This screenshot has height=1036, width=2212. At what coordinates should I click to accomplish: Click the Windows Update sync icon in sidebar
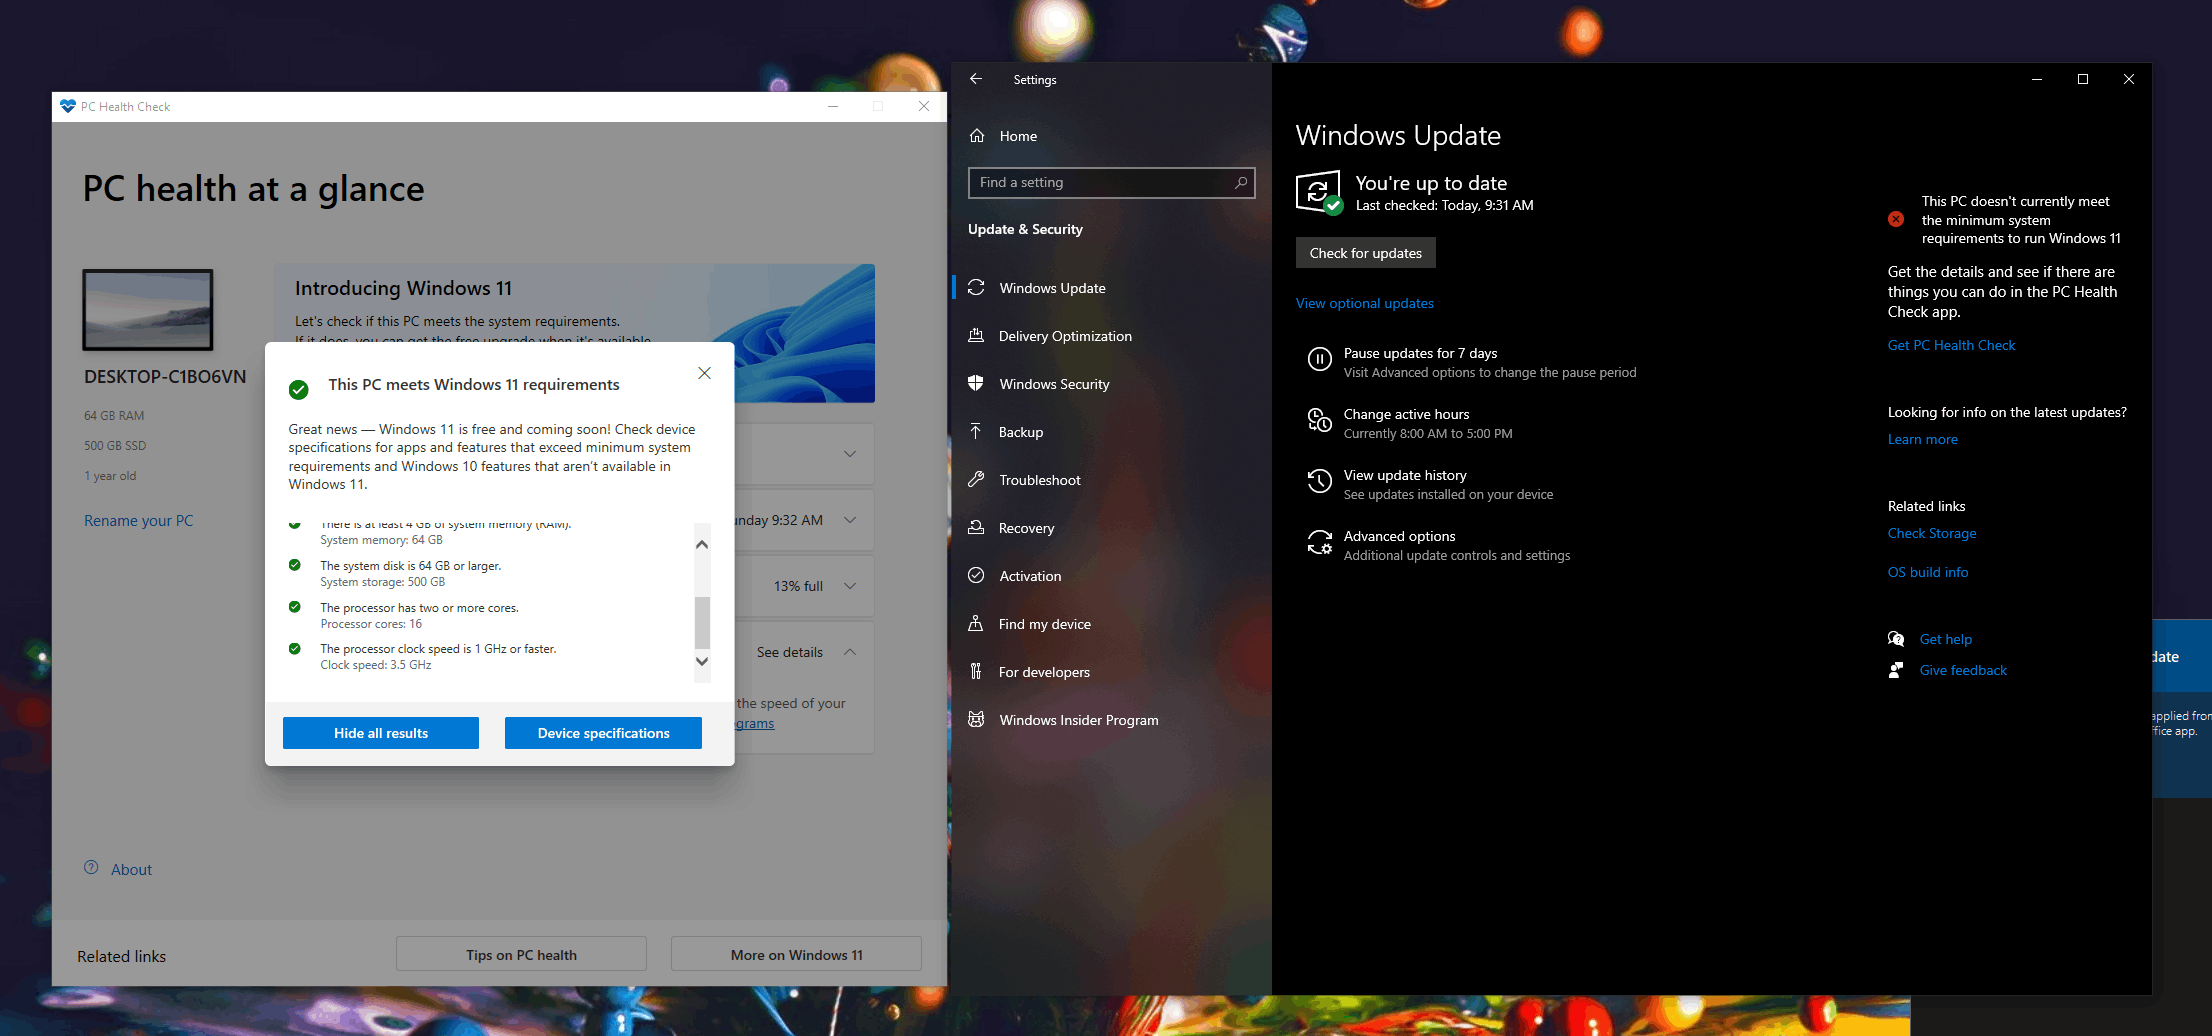coord(976,288)
